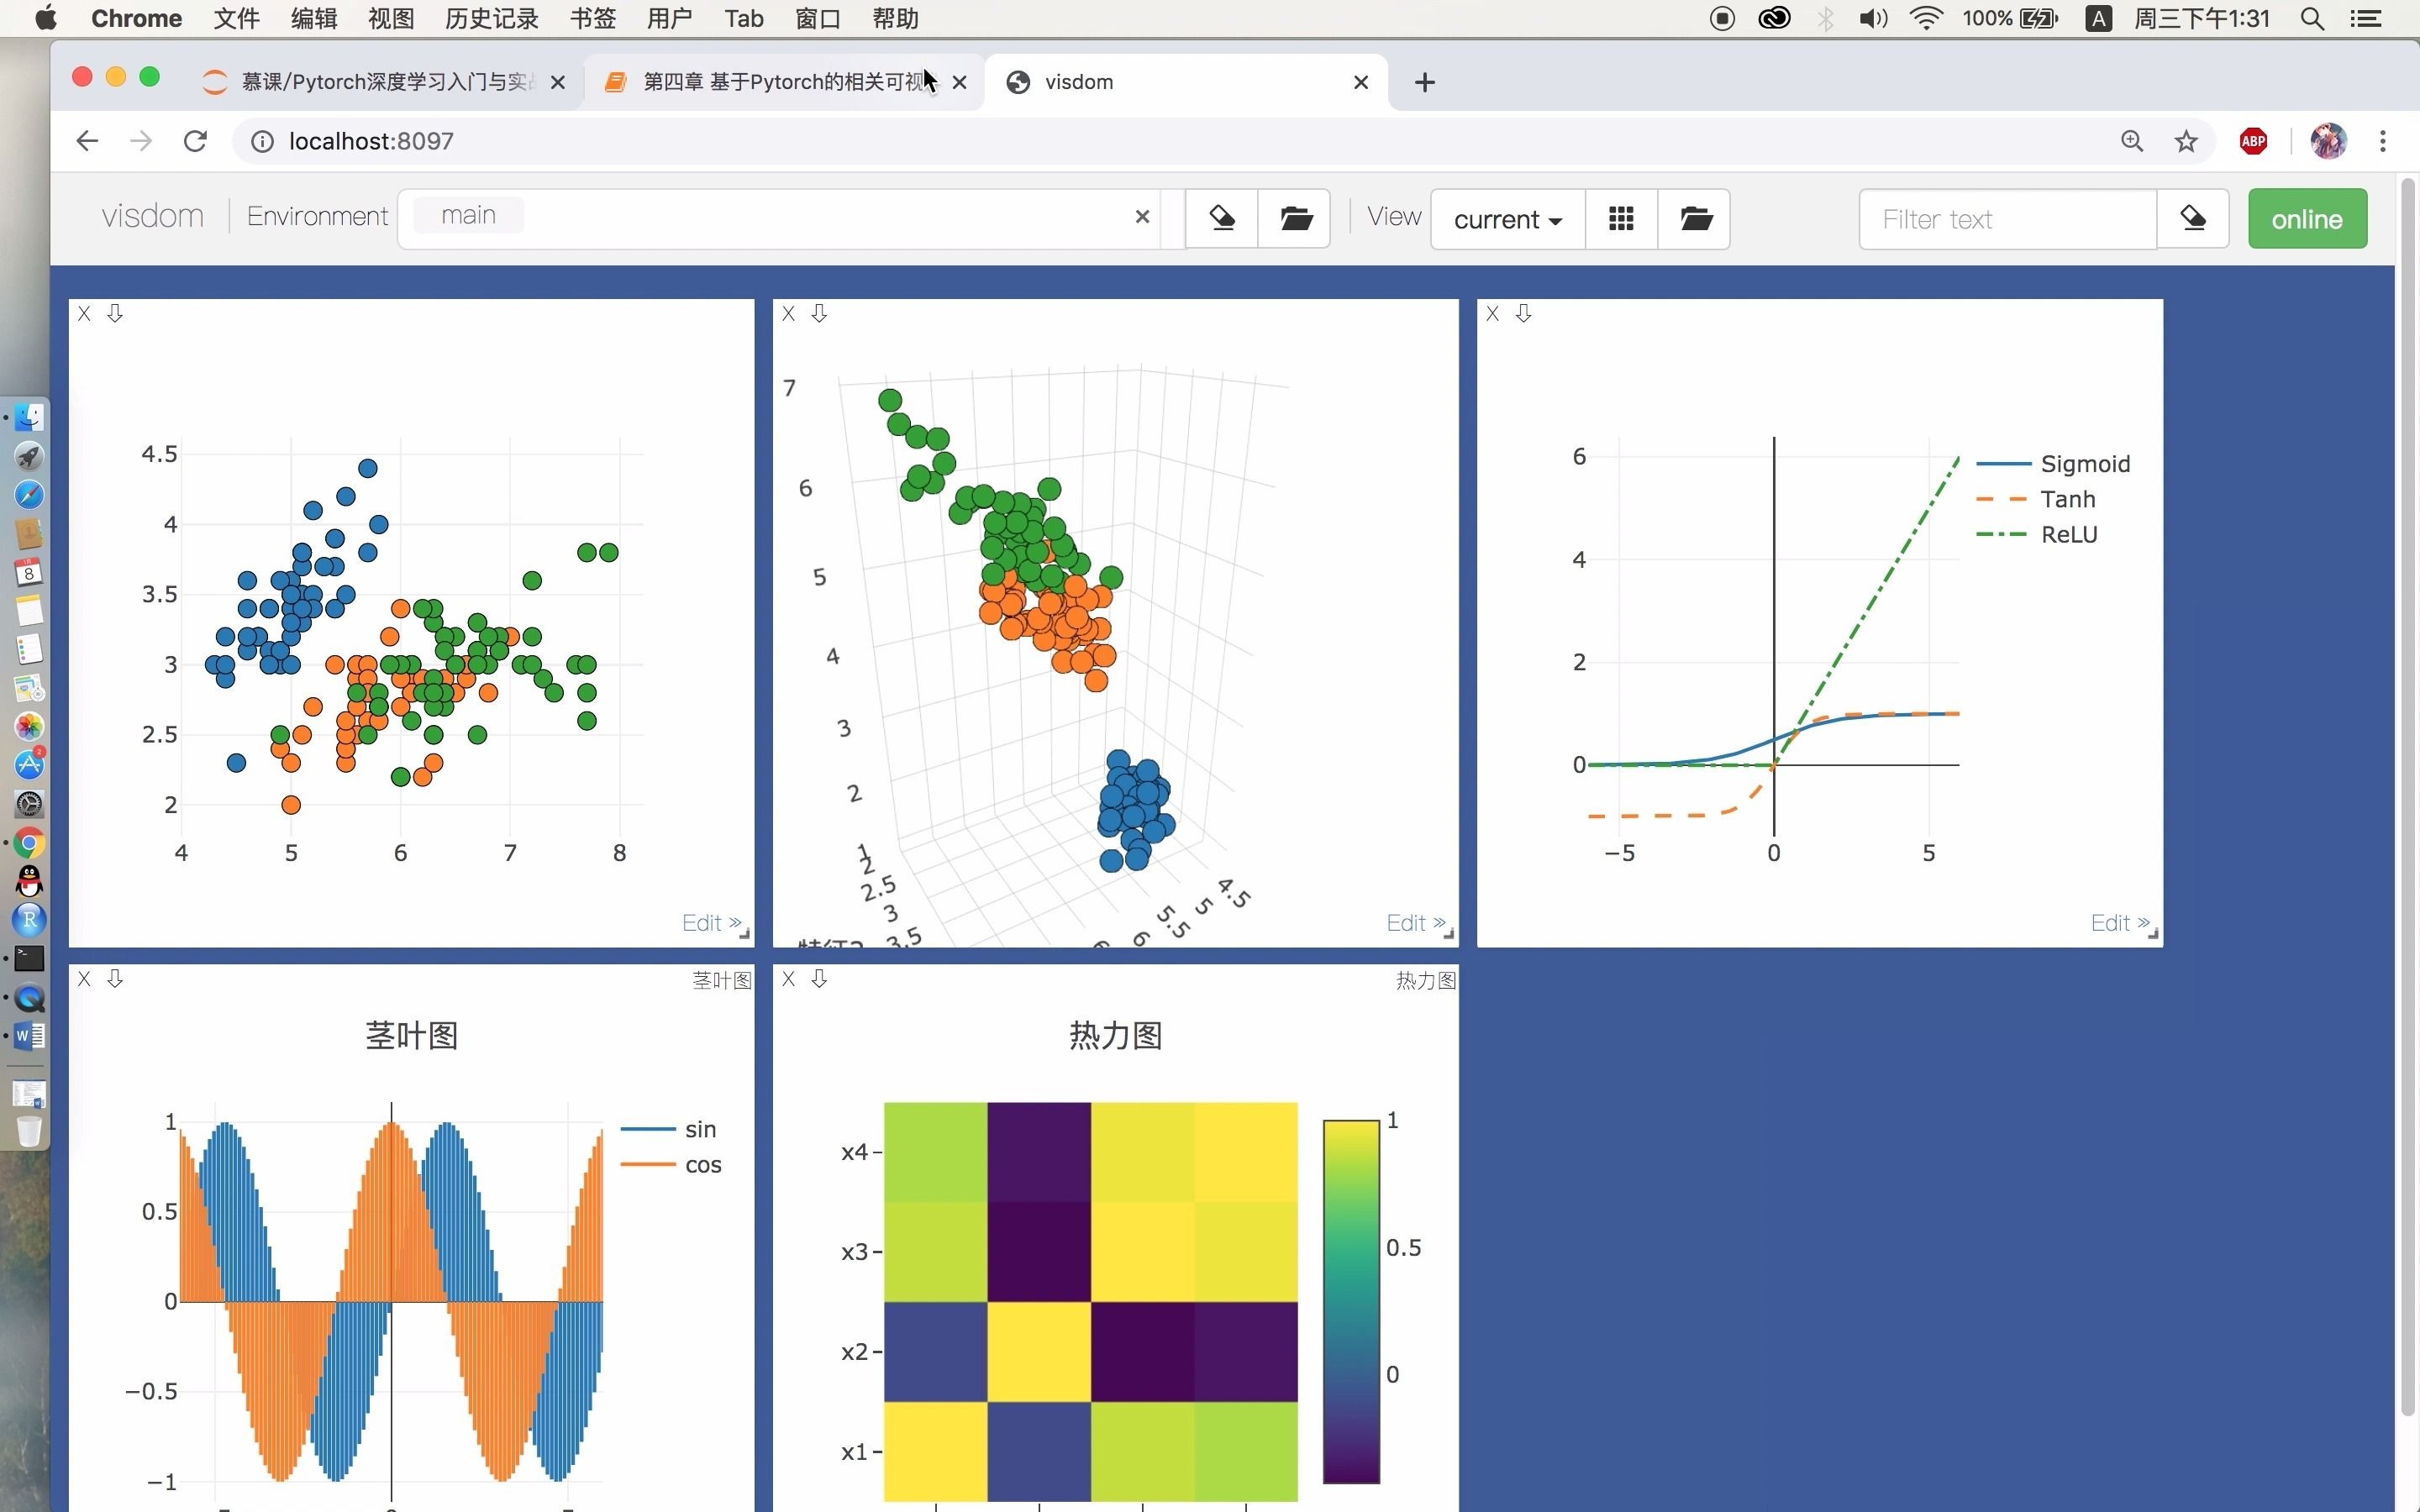Viewport: 2420px width, 1512px height.
Task: Click the Filter text input field
Action: [x=2006, y=218]
